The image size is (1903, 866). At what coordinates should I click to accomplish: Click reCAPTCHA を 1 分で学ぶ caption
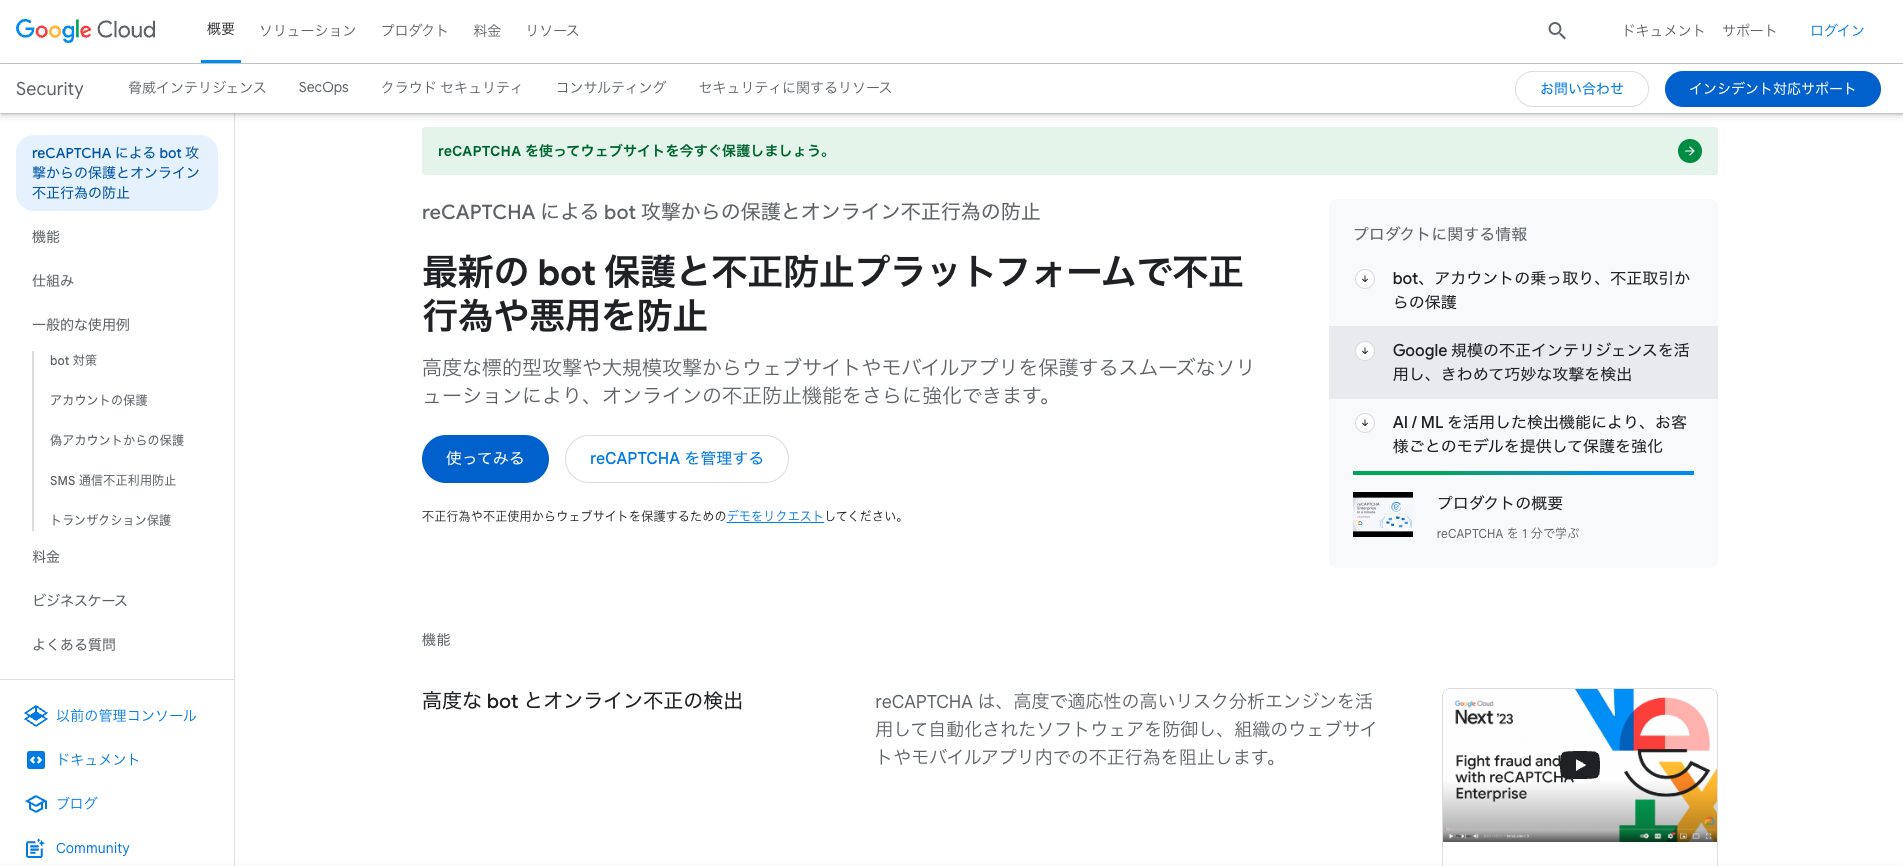coord(1508,534)
